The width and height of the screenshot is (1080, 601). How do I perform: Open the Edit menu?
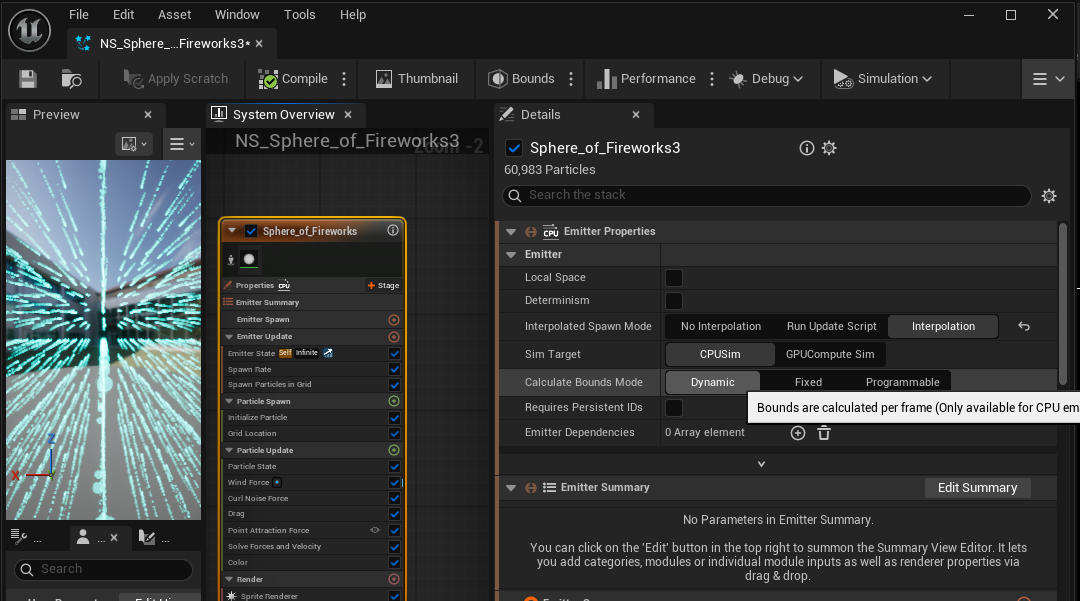point(123,14)
